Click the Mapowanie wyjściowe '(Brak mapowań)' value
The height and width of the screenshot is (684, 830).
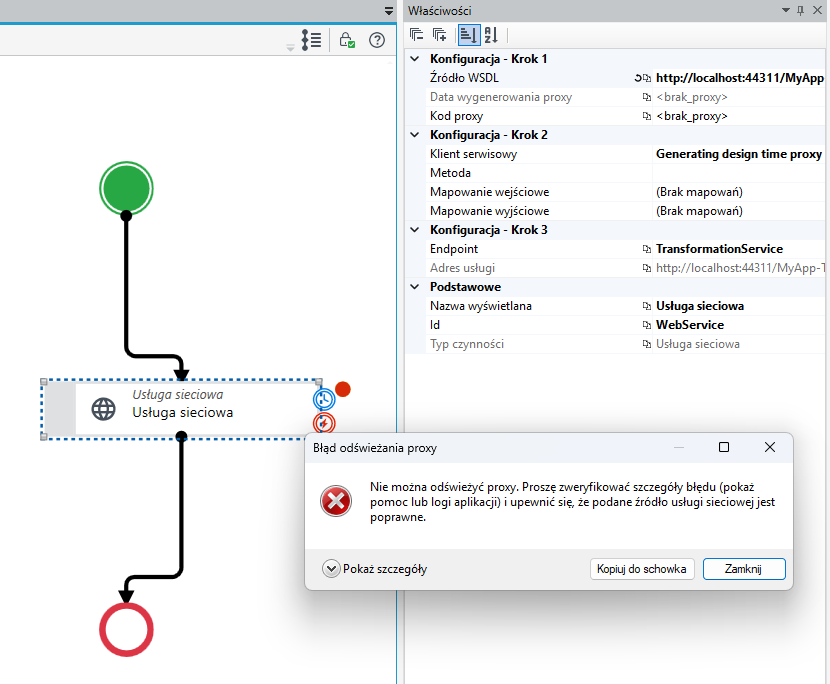(x=699, y=211)
